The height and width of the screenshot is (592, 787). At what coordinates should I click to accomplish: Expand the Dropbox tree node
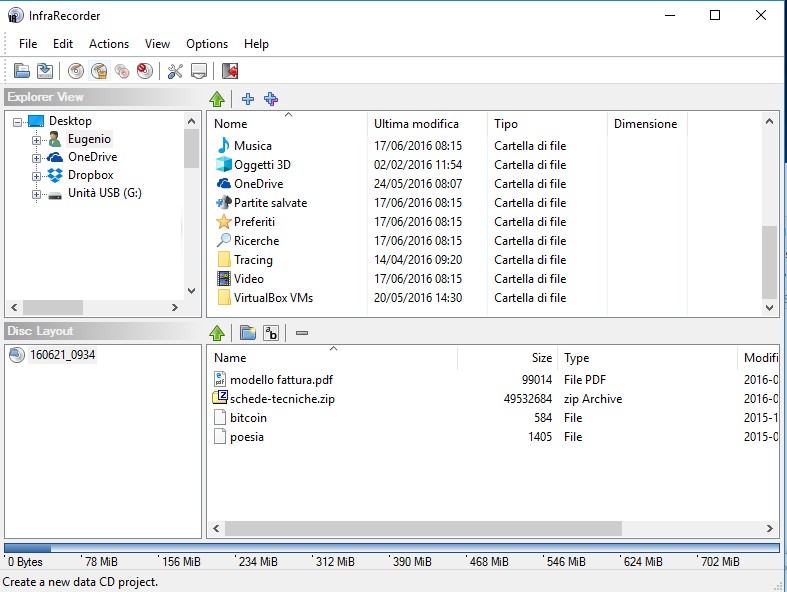click(36, 176)
